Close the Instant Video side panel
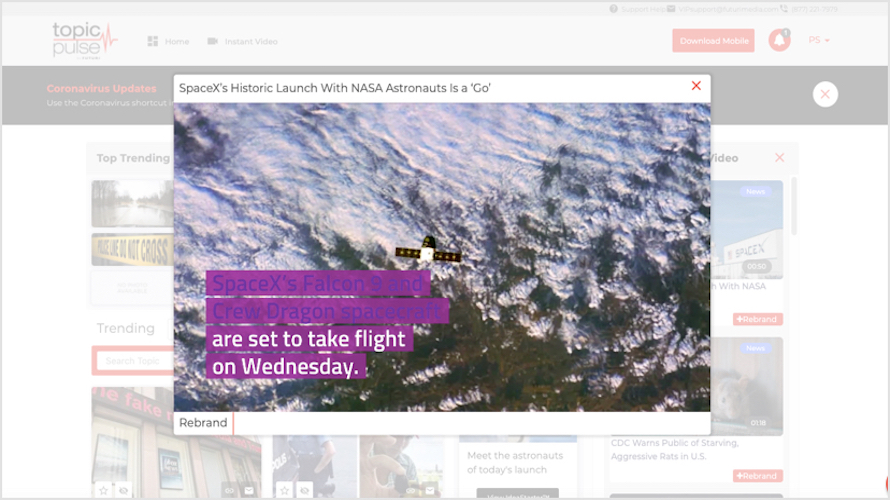This screenshot has width=890, height=500. [779, 158]
